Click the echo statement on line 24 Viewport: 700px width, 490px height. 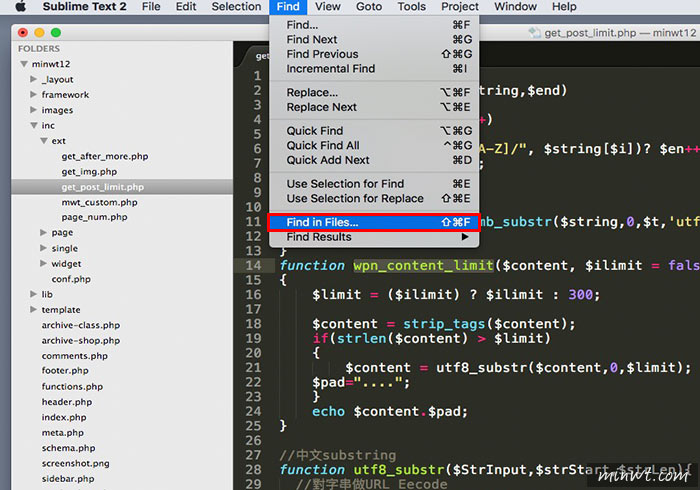(x=328, y=411)
